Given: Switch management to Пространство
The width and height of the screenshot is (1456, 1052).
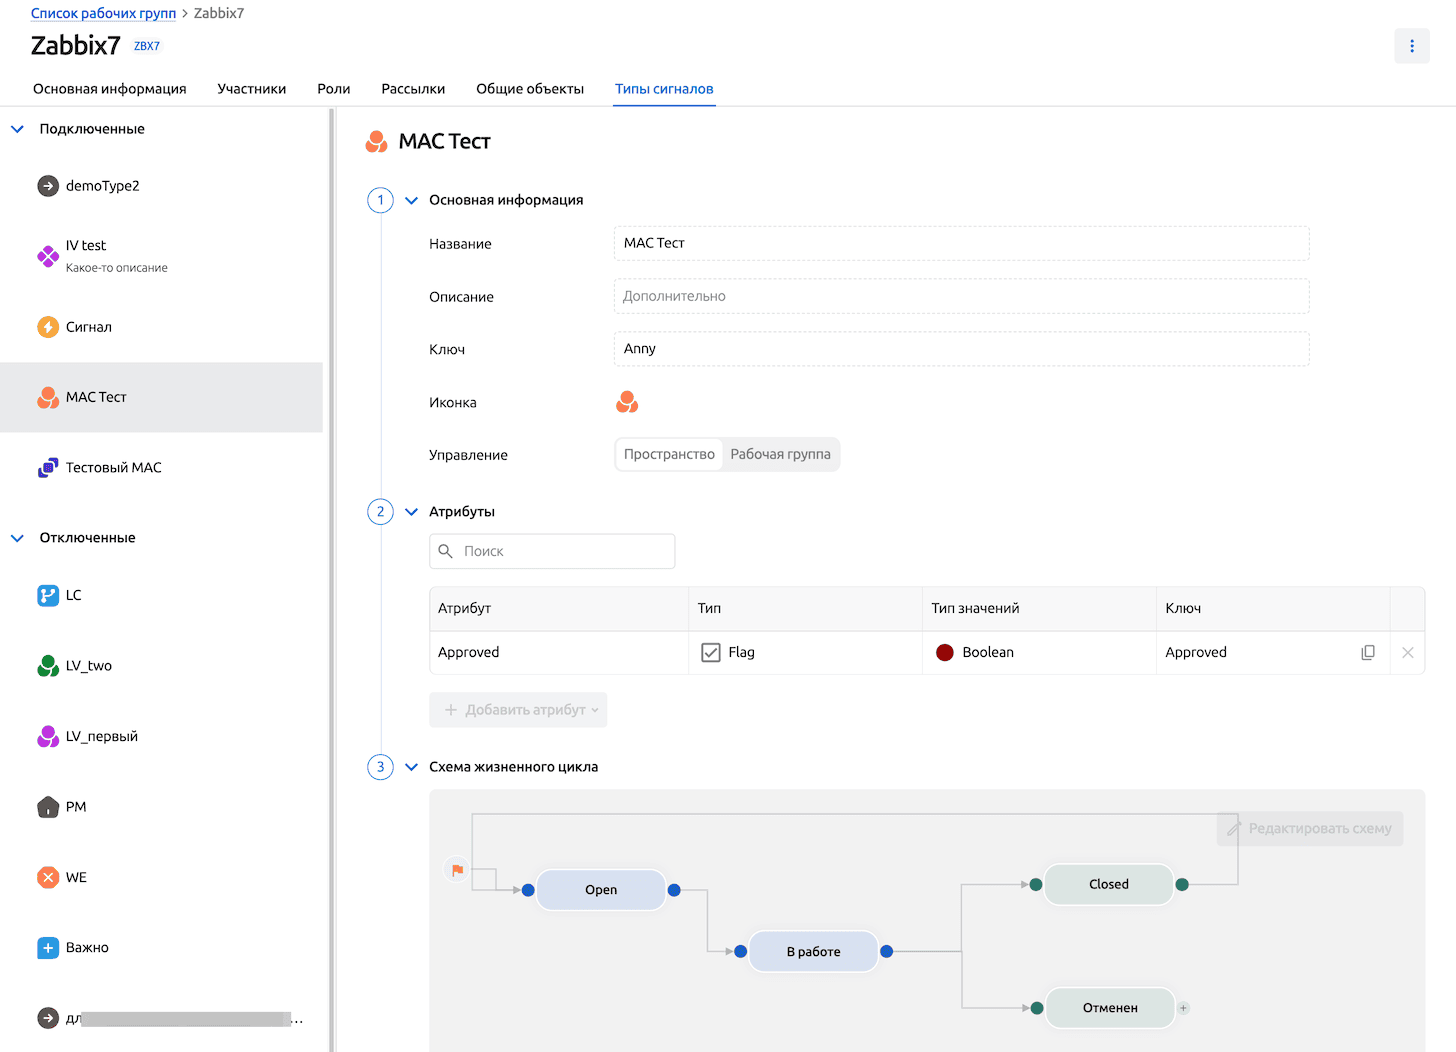Looking at the screenshot, I should [669, 454].
